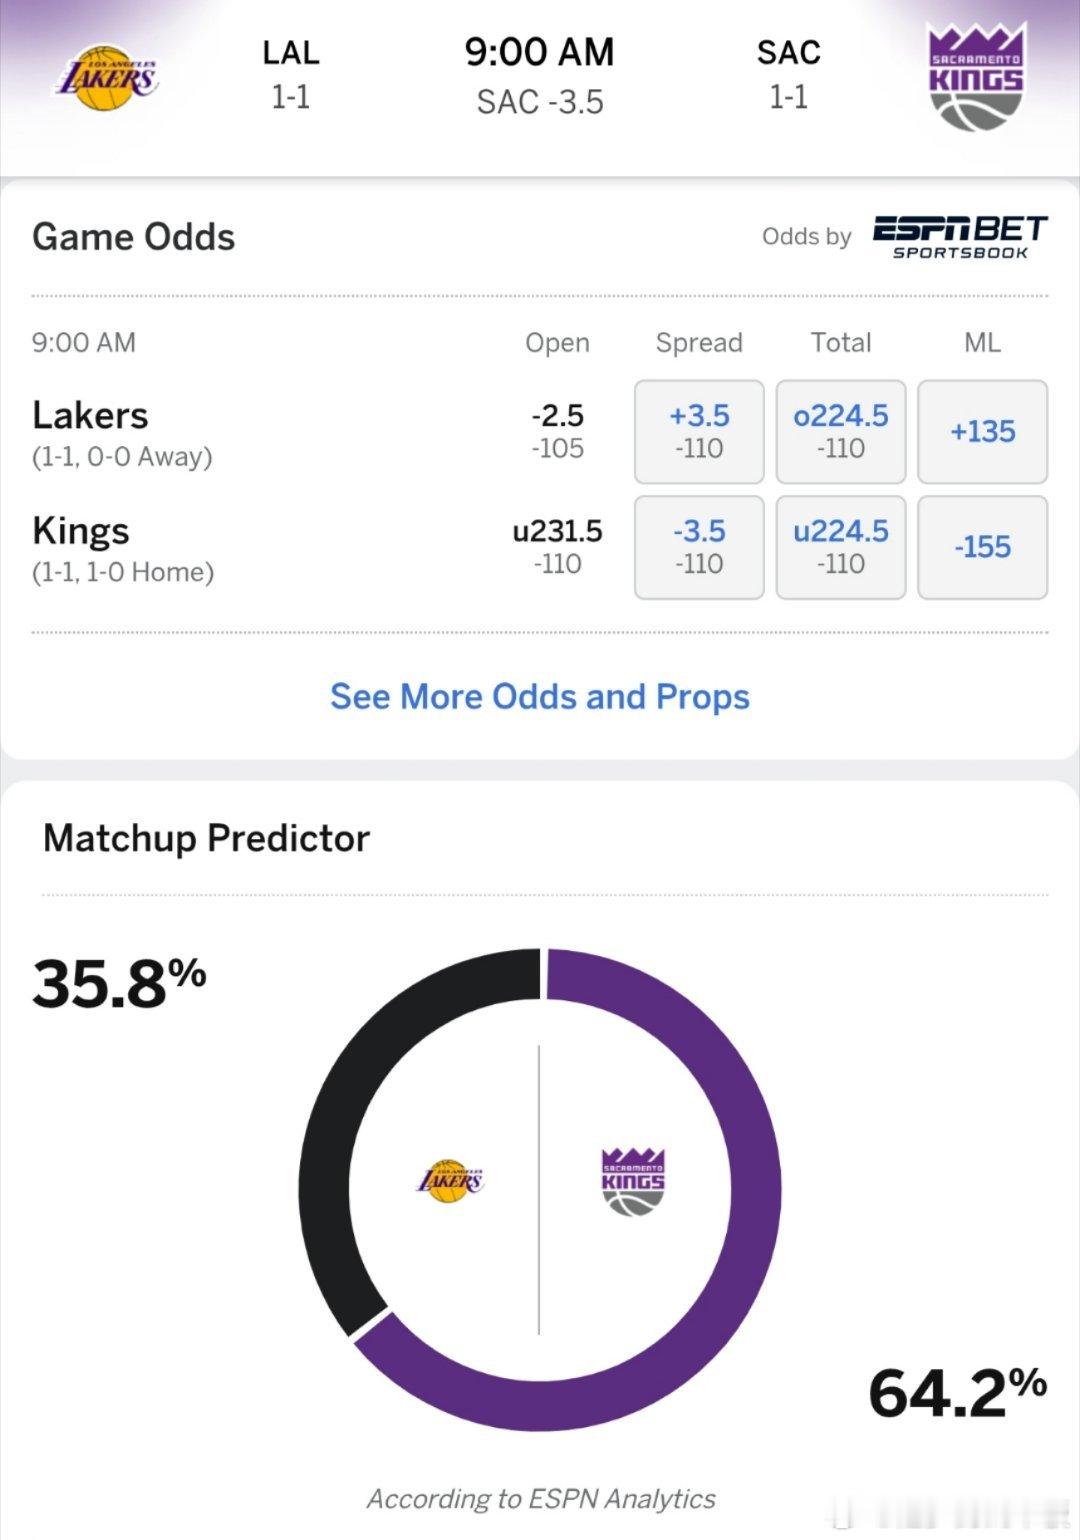1080x1540 pixels.
Task: Click the SAC abbreviation in the header
Action: (788, 52)
